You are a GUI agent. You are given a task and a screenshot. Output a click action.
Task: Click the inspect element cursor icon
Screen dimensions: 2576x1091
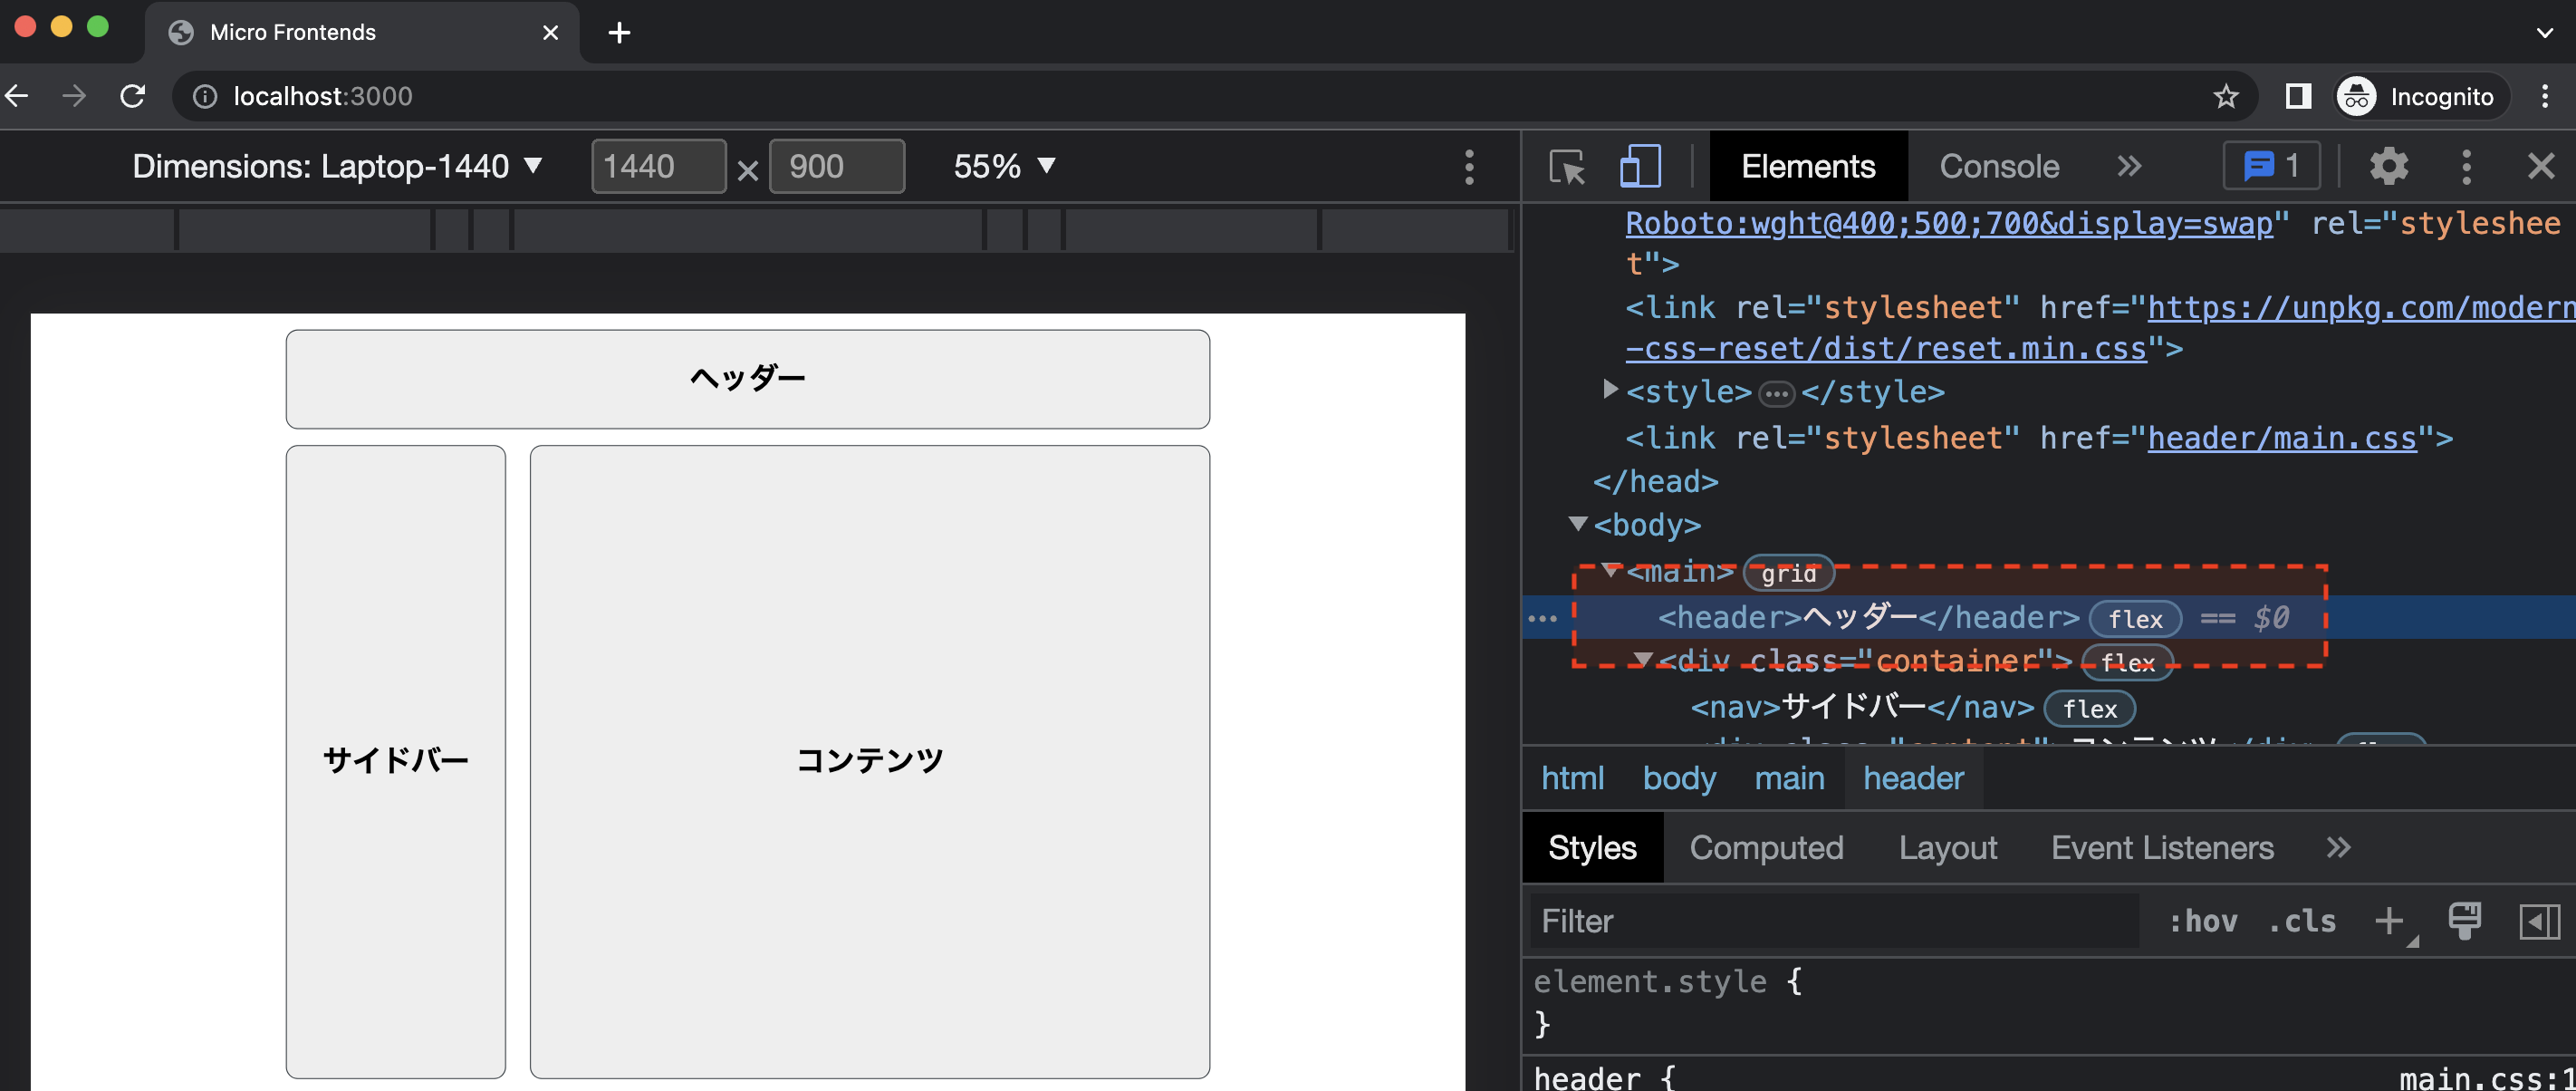(x=1567, y=166)
